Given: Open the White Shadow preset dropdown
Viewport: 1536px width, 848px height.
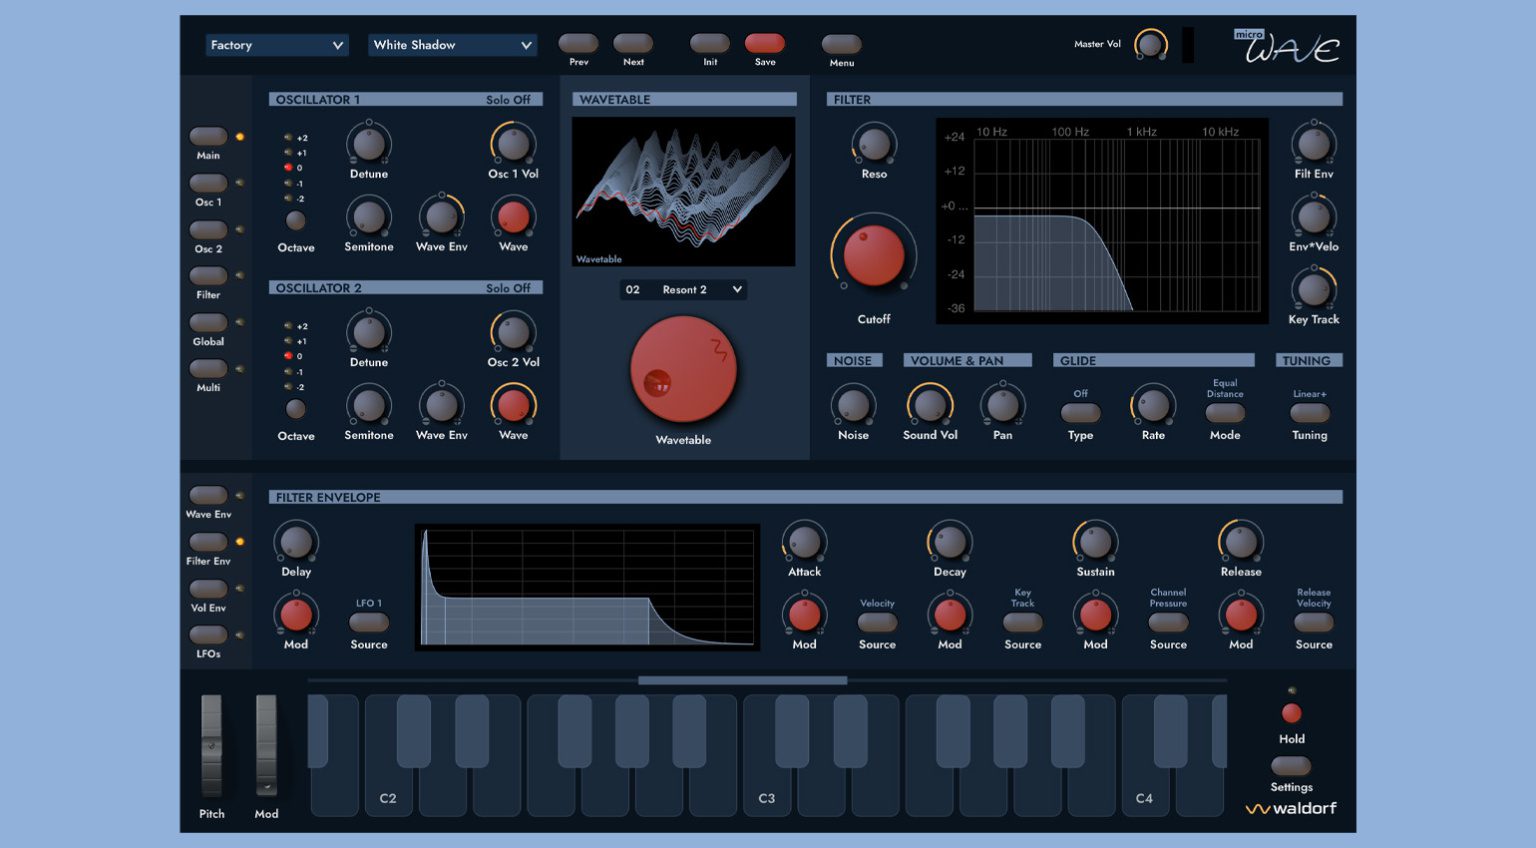Looking at the screenshot, I should click(452, 45).
